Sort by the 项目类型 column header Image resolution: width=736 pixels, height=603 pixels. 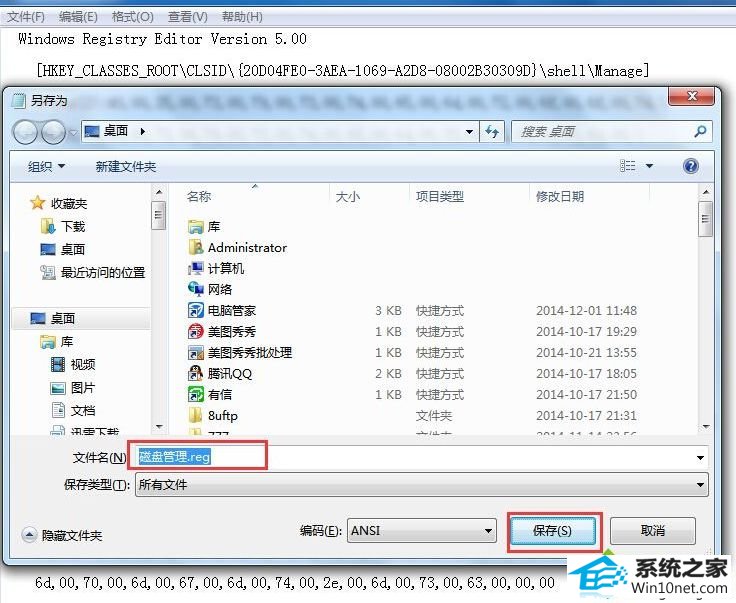[x=440, y=196]
